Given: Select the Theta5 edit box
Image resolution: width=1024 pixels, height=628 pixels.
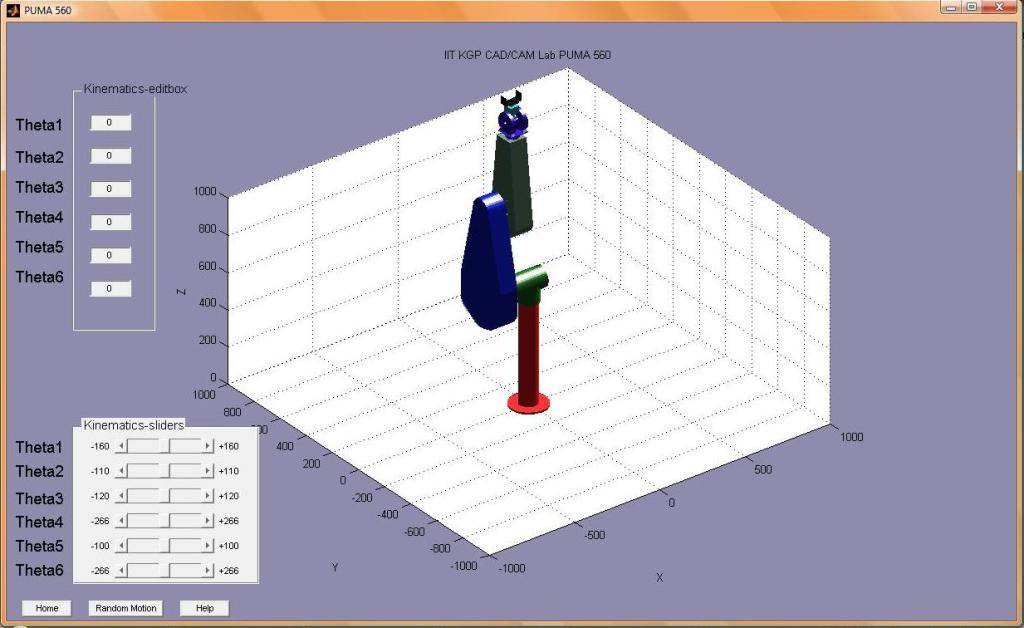Looking at the screenshot, I should click(x=110, y=255).
